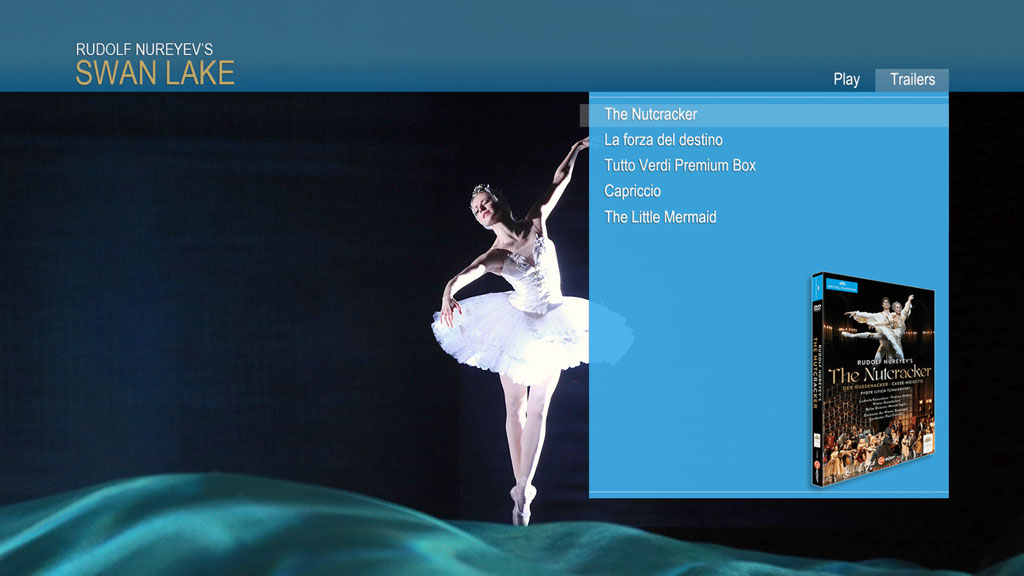The image size is (1024, 576).
Task: Click The Nutcracker DVD cover thumbnail
Action: click(873, 382)
